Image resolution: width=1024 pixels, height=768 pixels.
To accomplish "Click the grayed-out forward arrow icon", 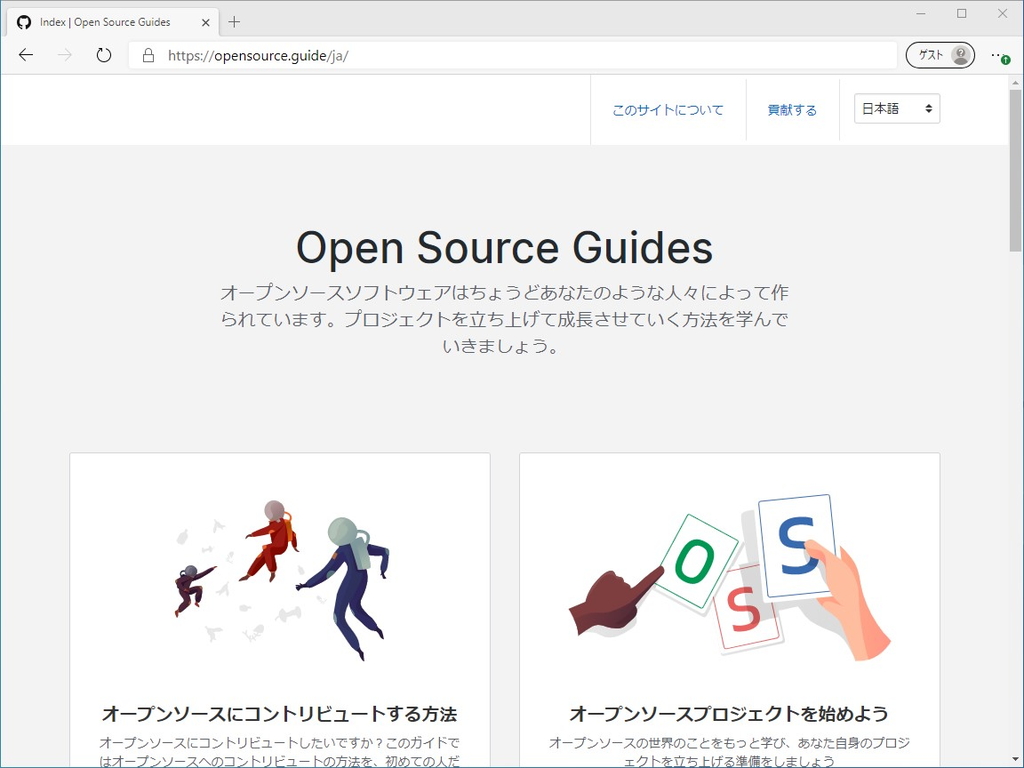I will point(62,55).
